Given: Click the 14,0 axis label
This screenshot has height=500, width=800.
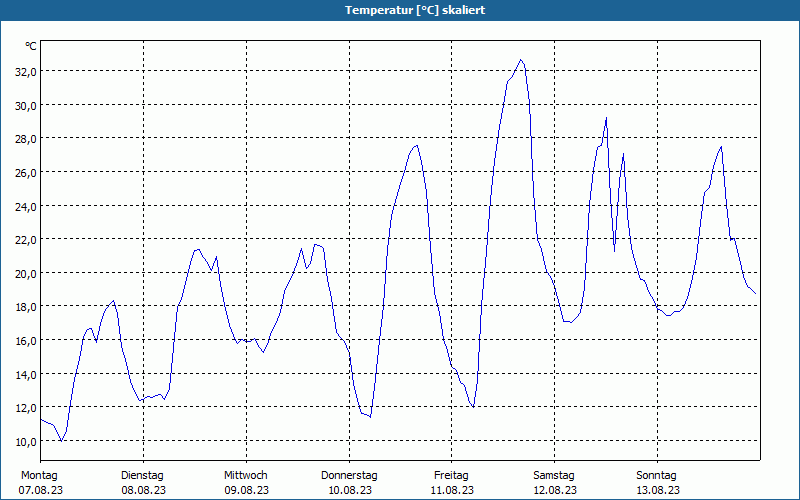Looking at the screenshot, I should click(x=26, y=374).
